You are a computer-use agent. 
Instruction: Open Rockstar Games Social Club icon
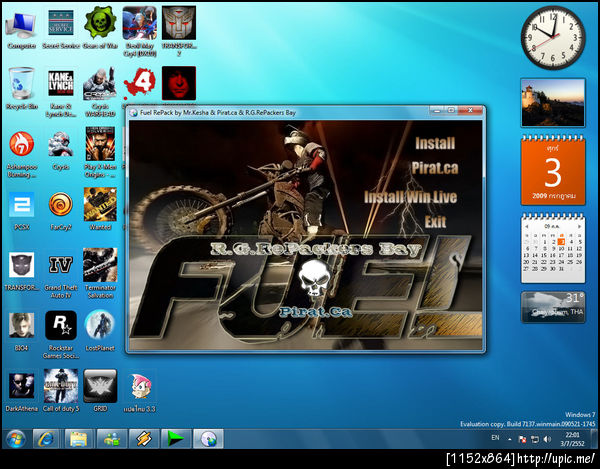tap(61, 335)
